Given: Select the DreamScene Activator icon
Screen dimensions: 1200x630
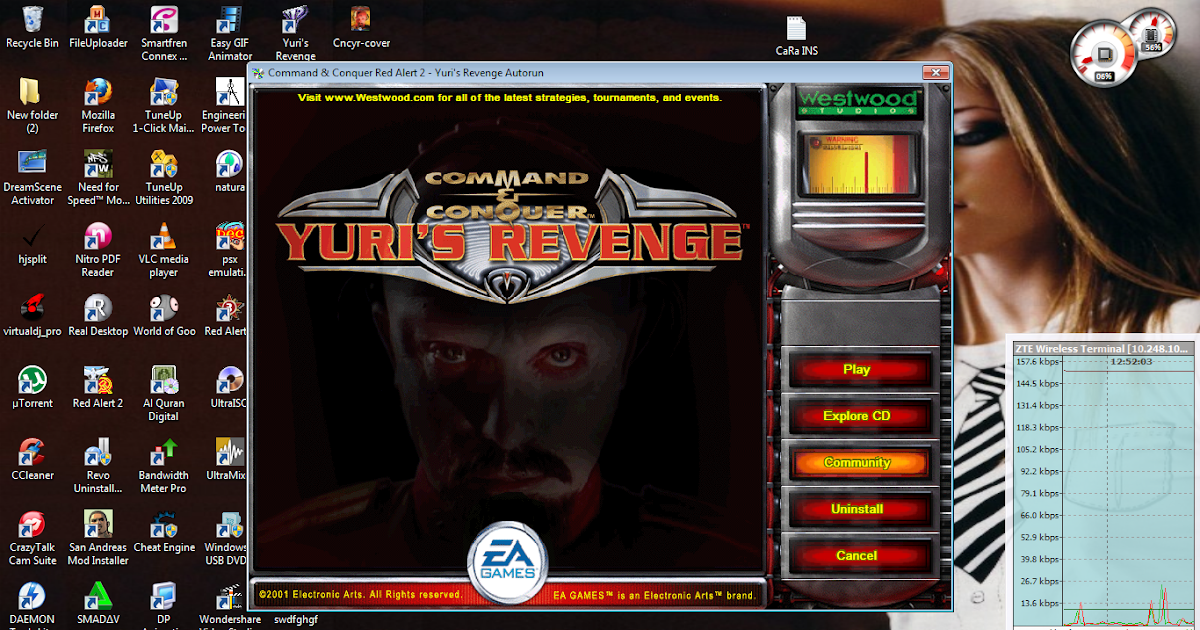Looking at the screenshot, I should pyautogui.click(x=32, y=177).
